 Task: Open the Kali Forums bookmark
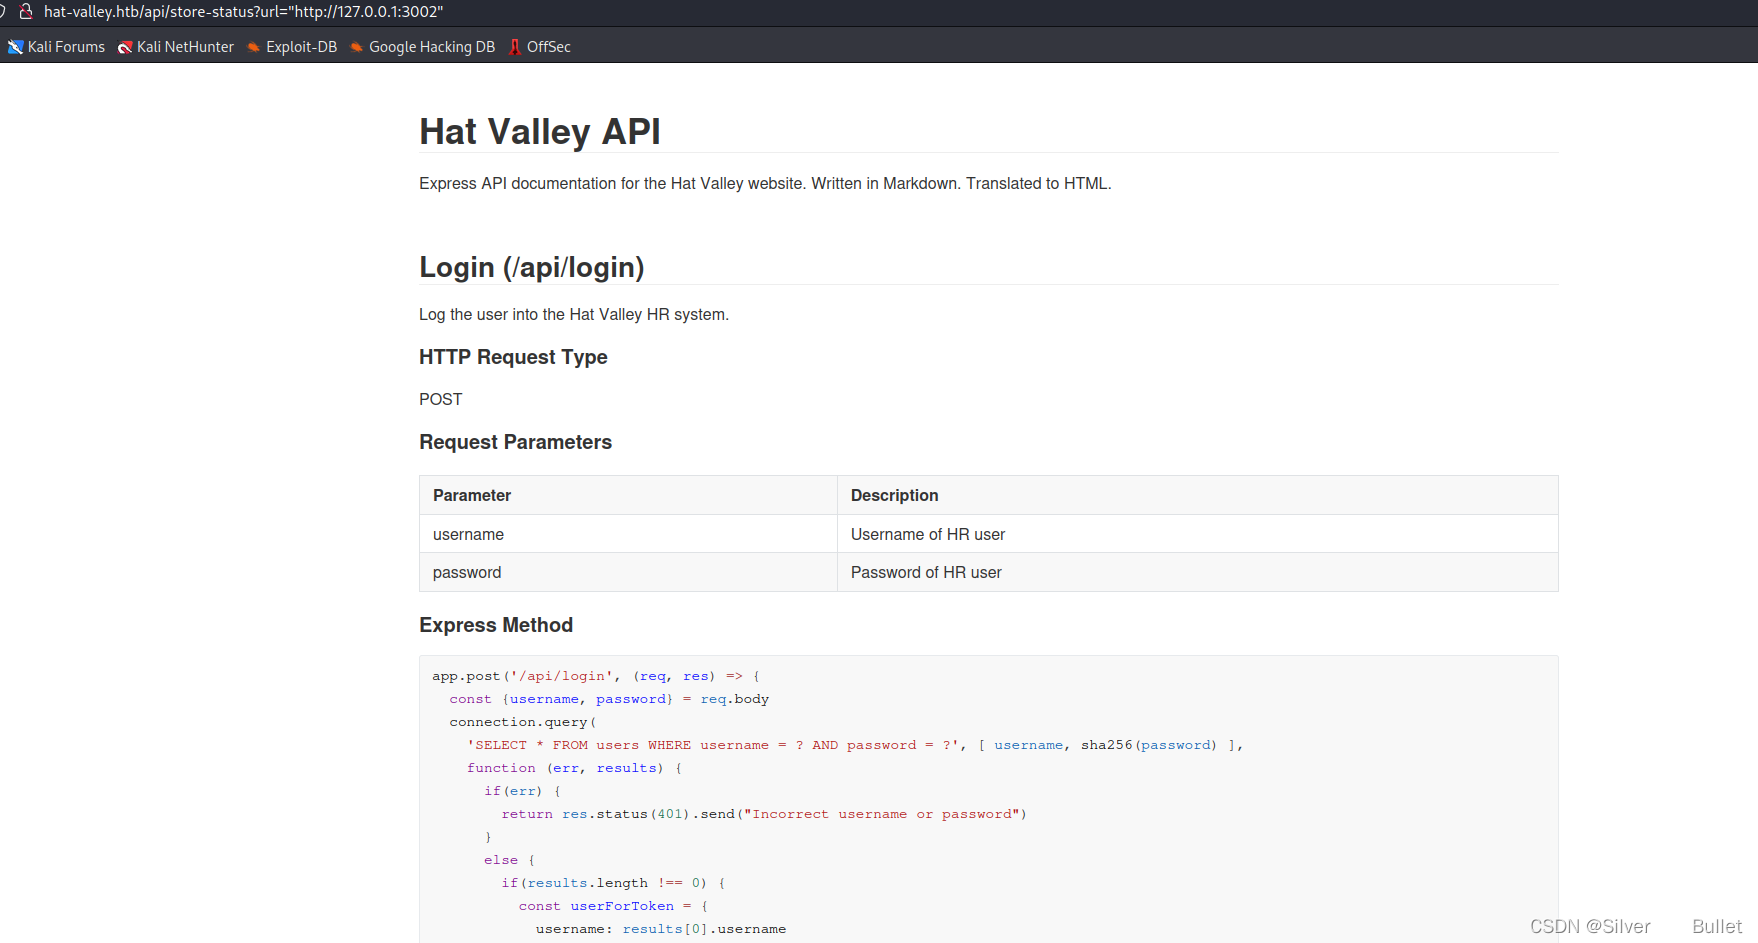tap(56, 47)
